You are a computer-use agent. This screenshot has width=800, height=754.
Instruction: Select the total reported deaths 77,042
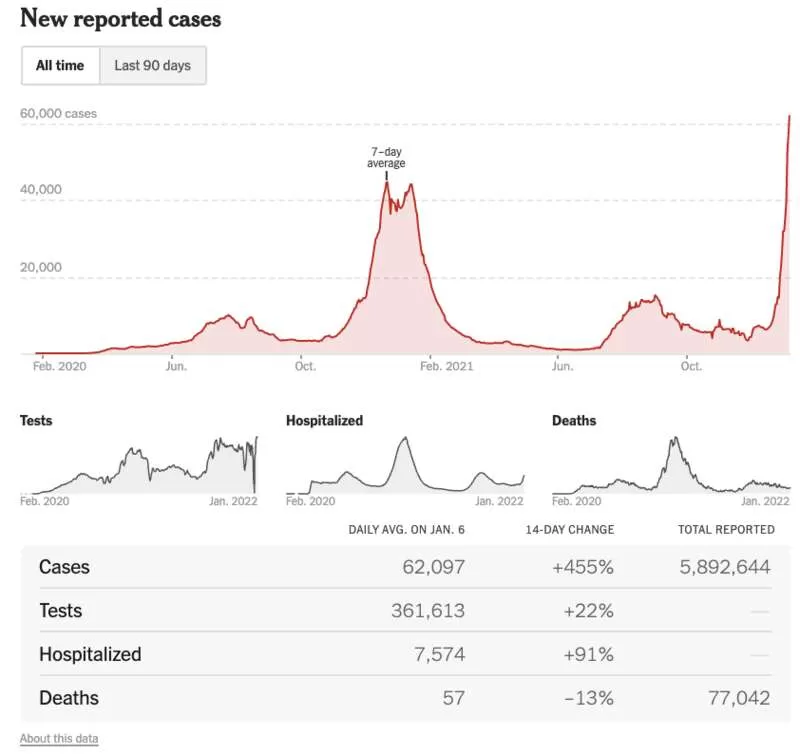[x=739, y=698]
